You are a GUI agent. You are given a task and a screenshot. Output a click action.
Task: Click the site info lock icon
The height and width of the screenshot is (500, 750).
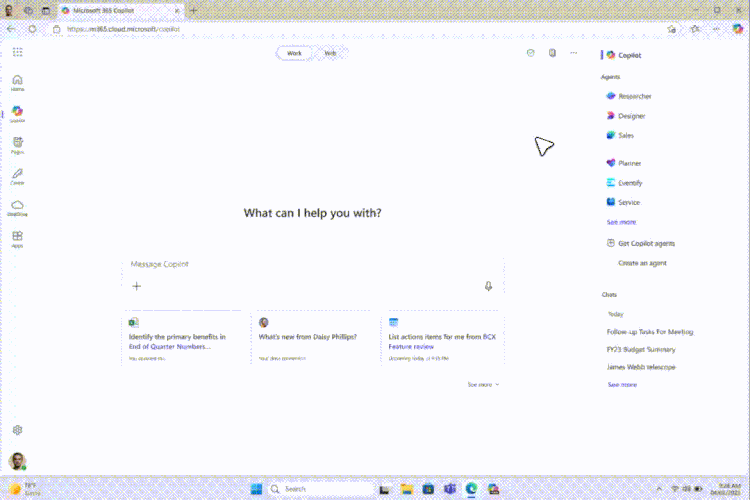[56, 29]
